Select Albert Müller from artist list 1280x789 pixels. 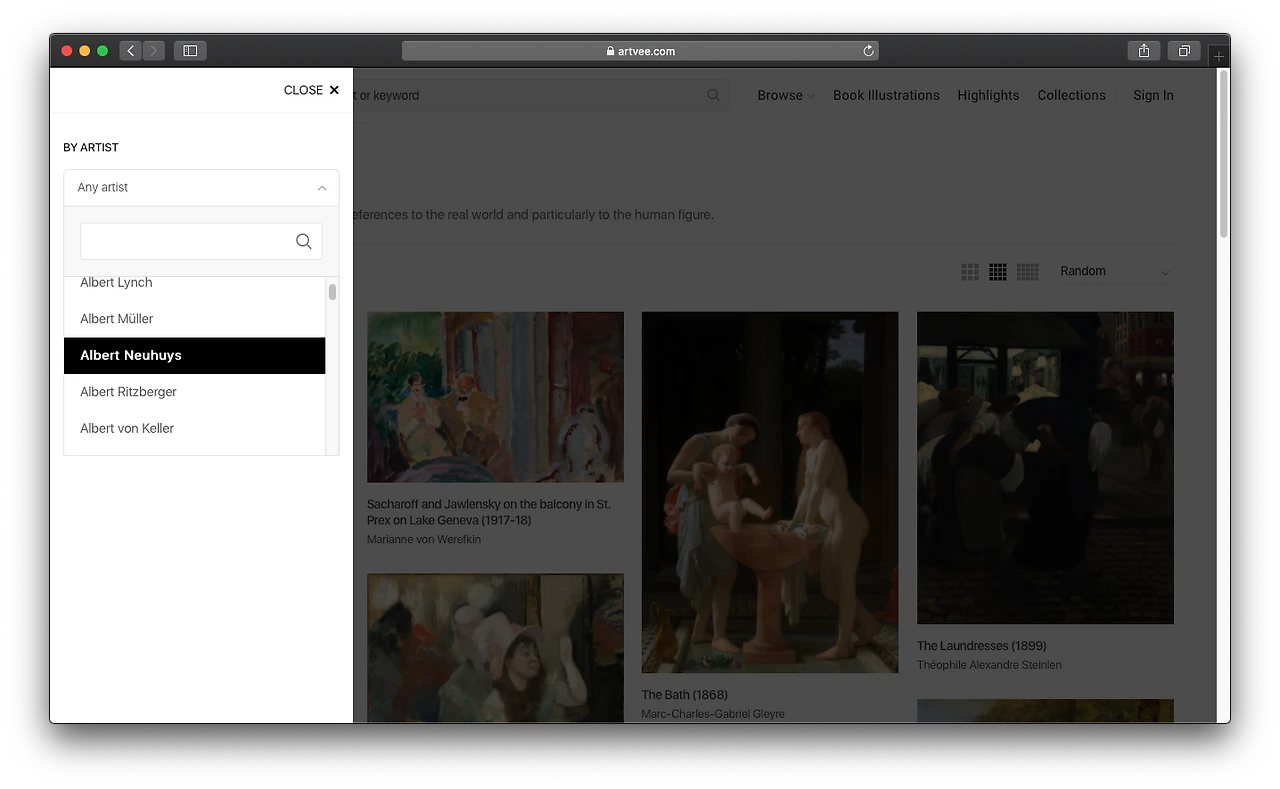click(194, 319)
